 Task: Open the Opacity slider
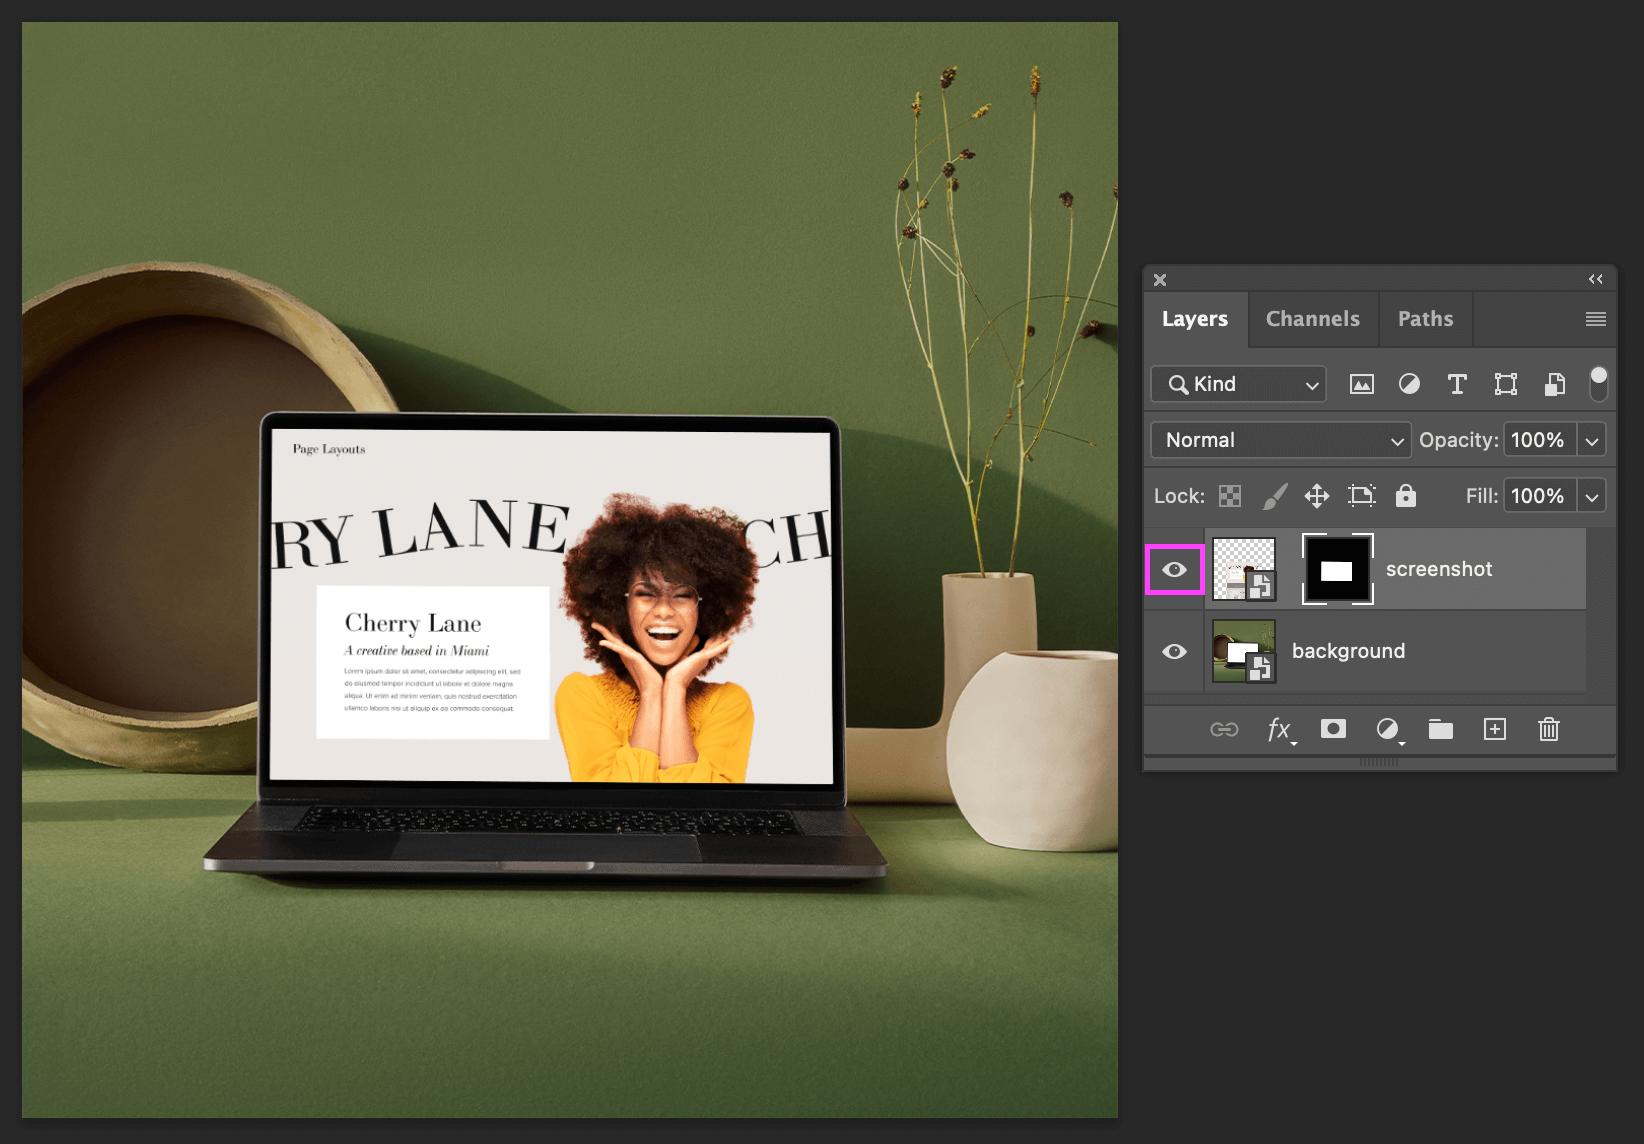[1591, 440]
